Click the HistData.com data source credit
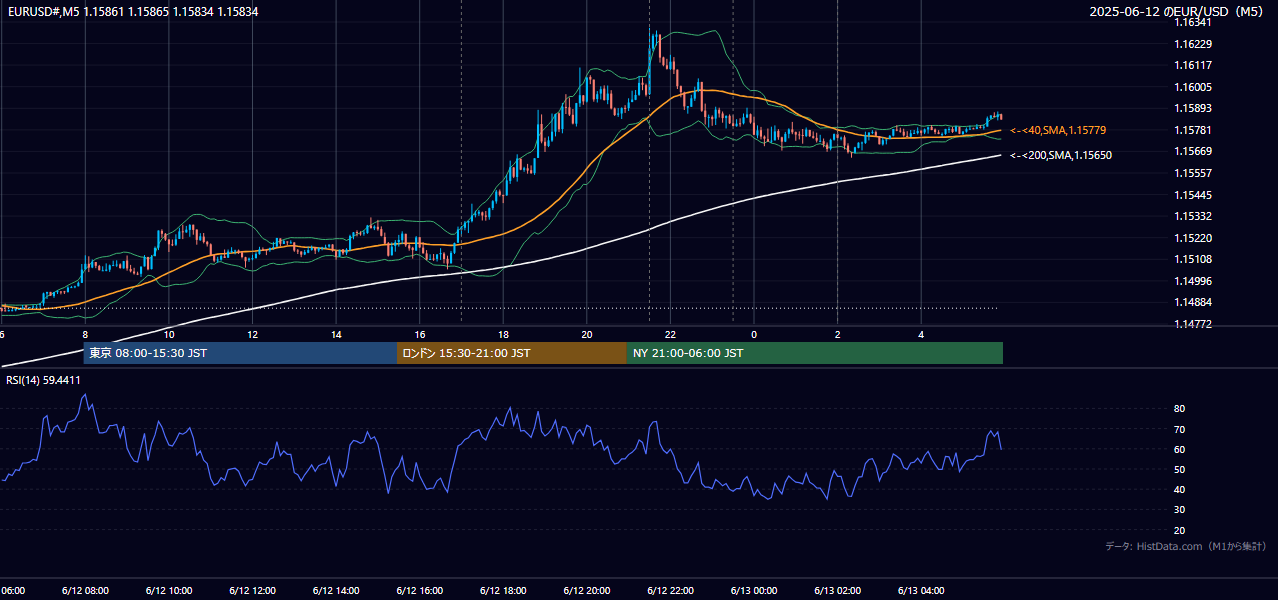The image size is (1278, 600). [1185, 546]
